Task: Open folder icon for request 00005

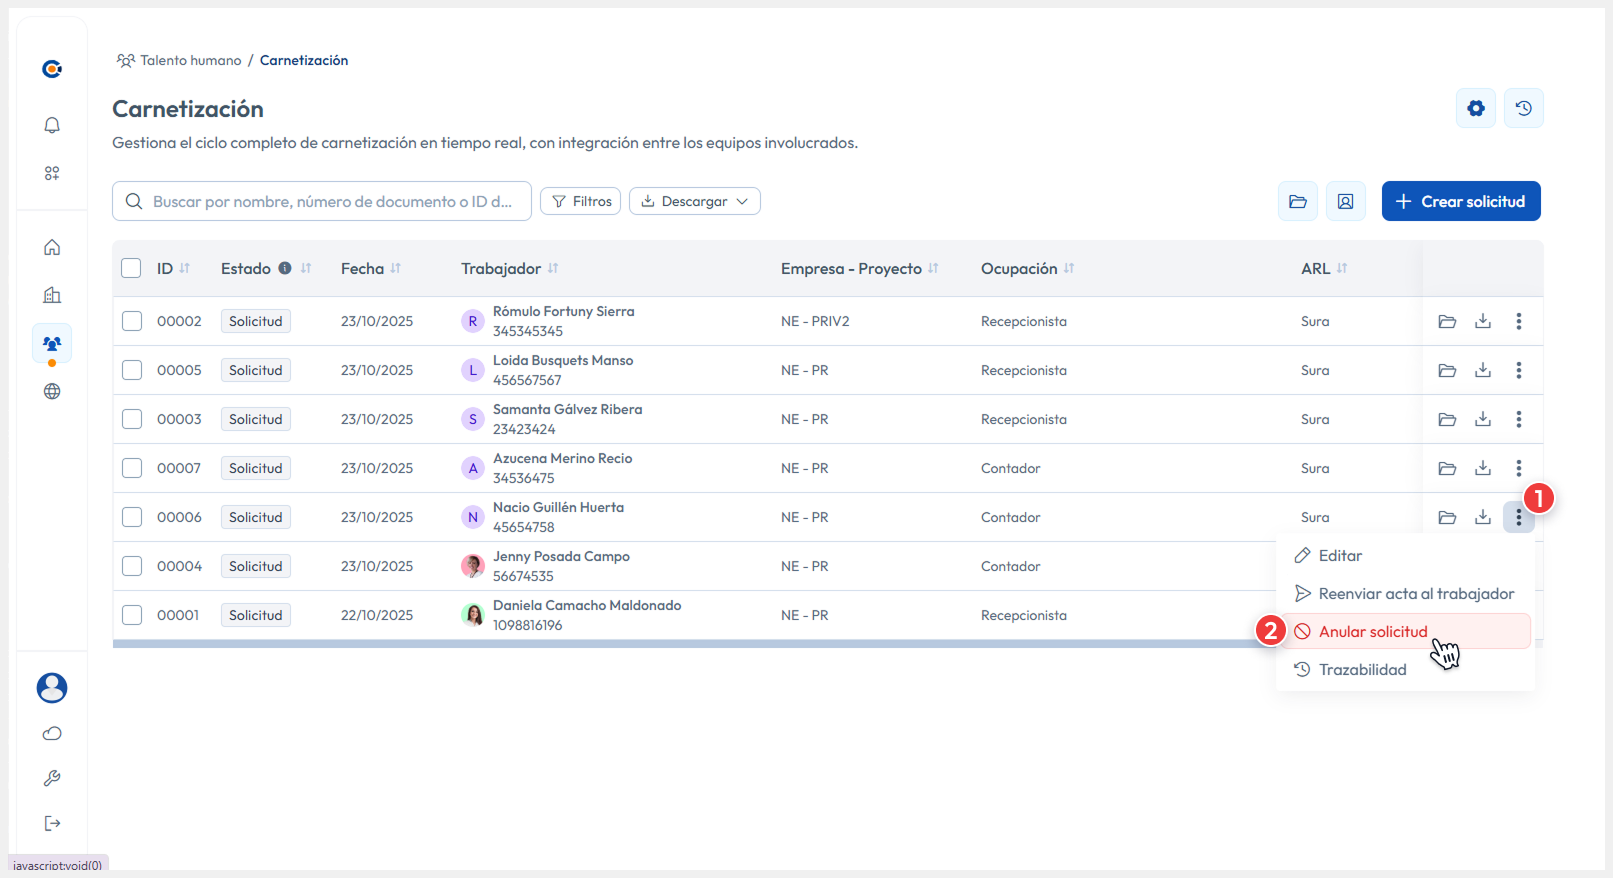Action: 1446,370
